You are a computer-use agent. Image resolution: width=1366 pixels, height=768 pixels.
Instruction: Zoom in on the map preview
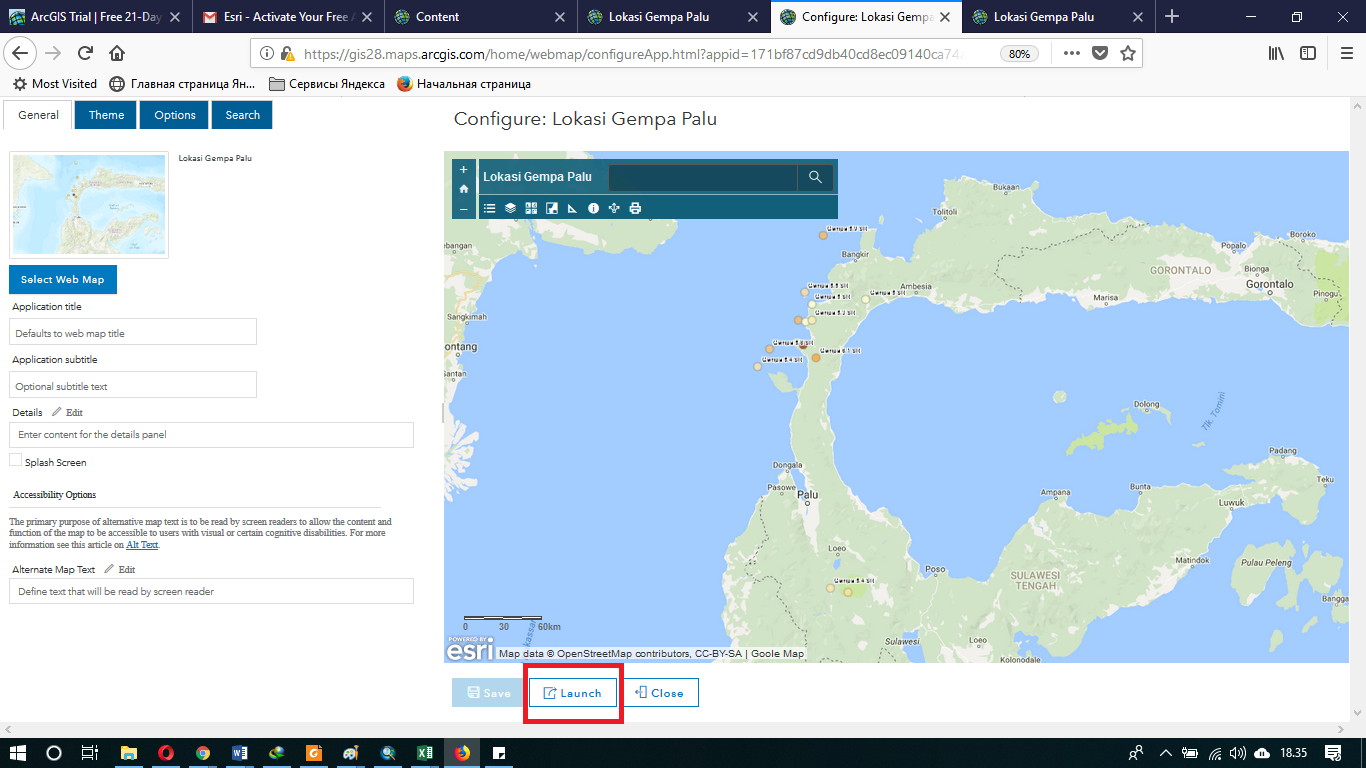click(463, 170)
